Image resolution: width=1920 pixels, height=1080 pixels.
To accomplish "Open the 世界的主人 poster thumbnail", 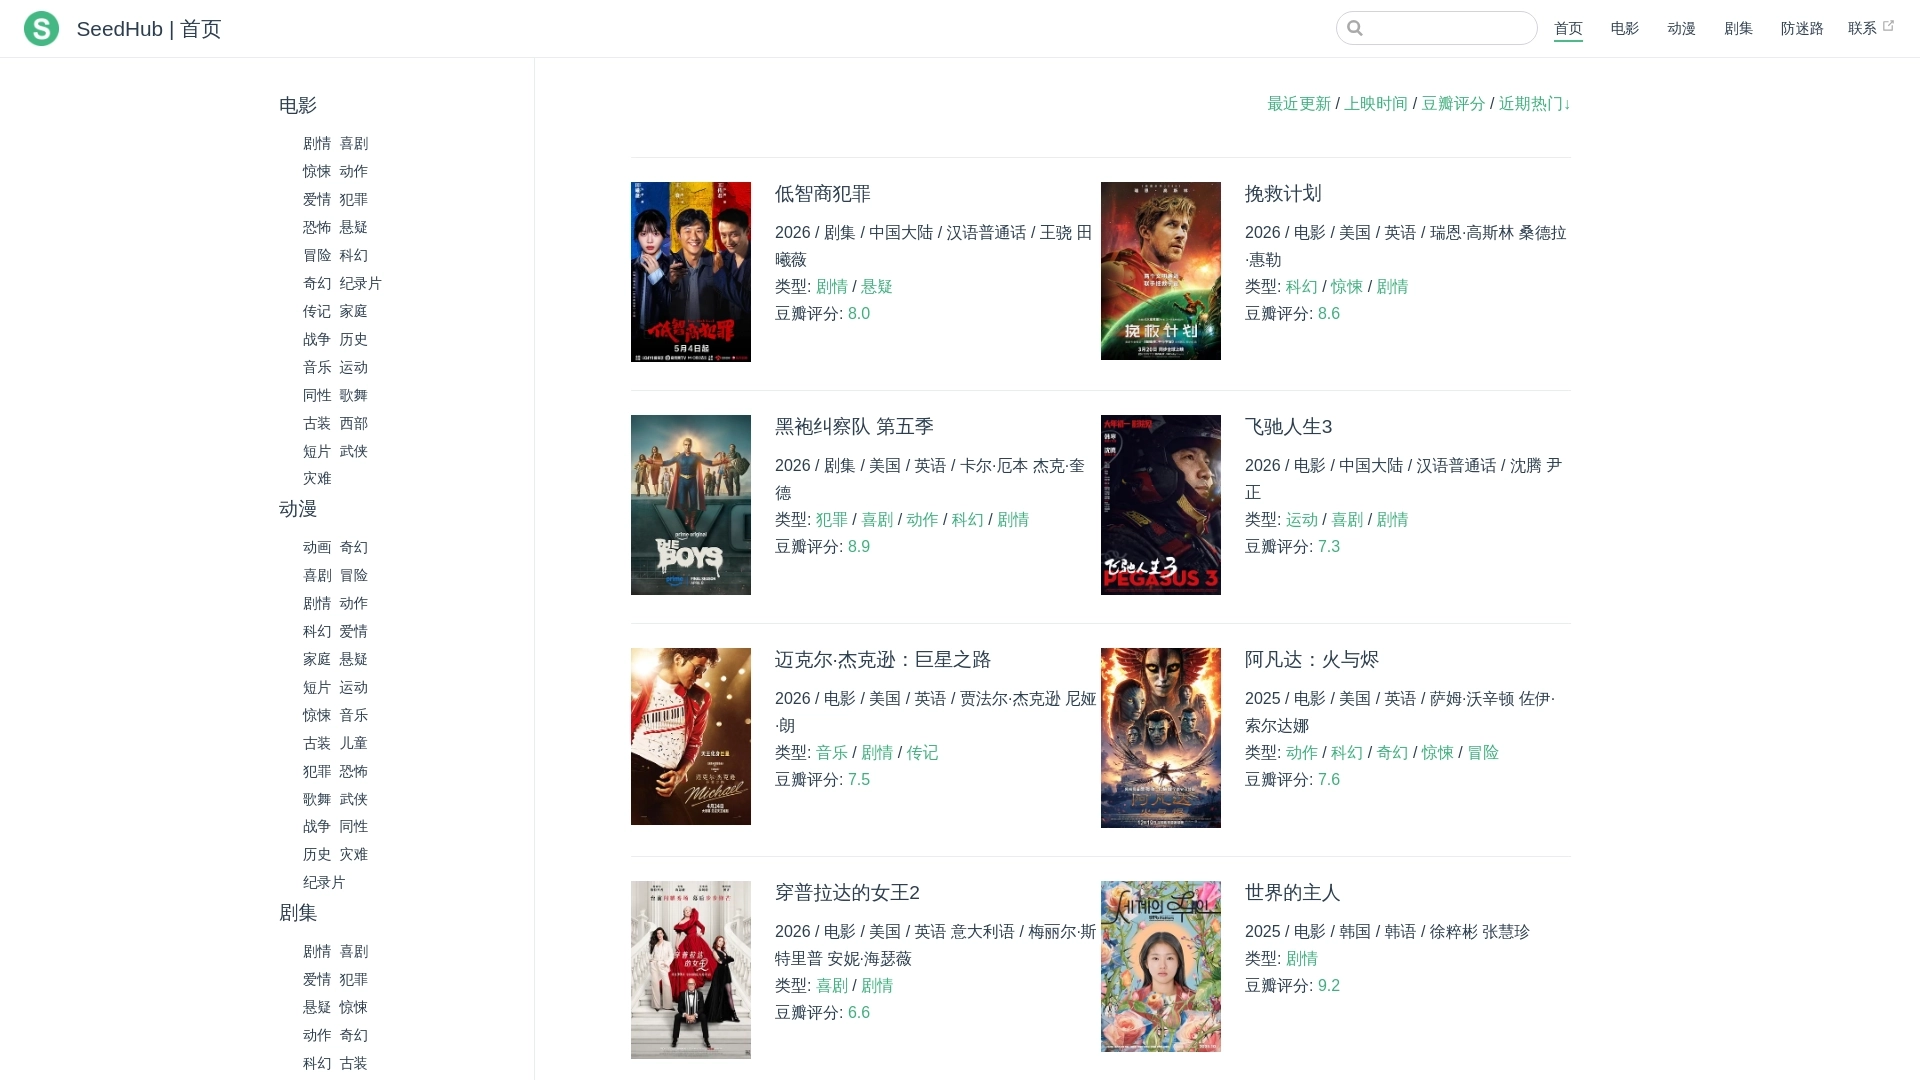I will point(1160,966).
